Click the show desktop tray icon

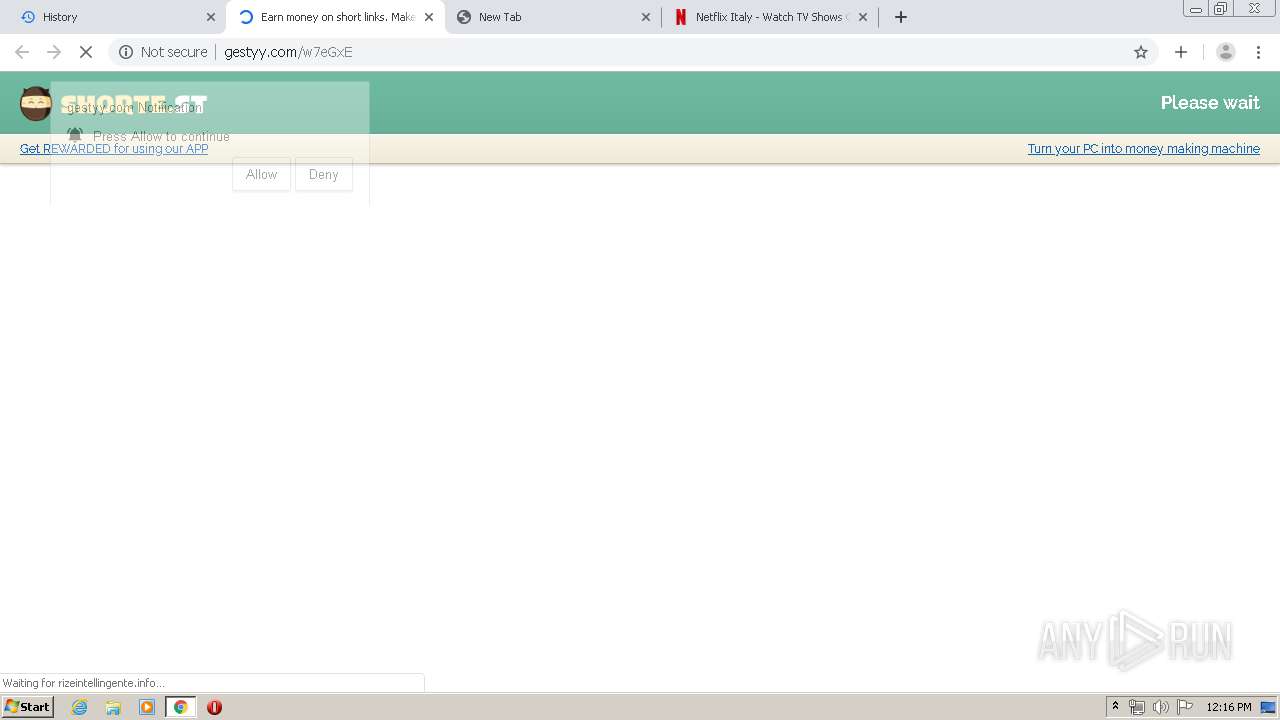click(1268, 707)
